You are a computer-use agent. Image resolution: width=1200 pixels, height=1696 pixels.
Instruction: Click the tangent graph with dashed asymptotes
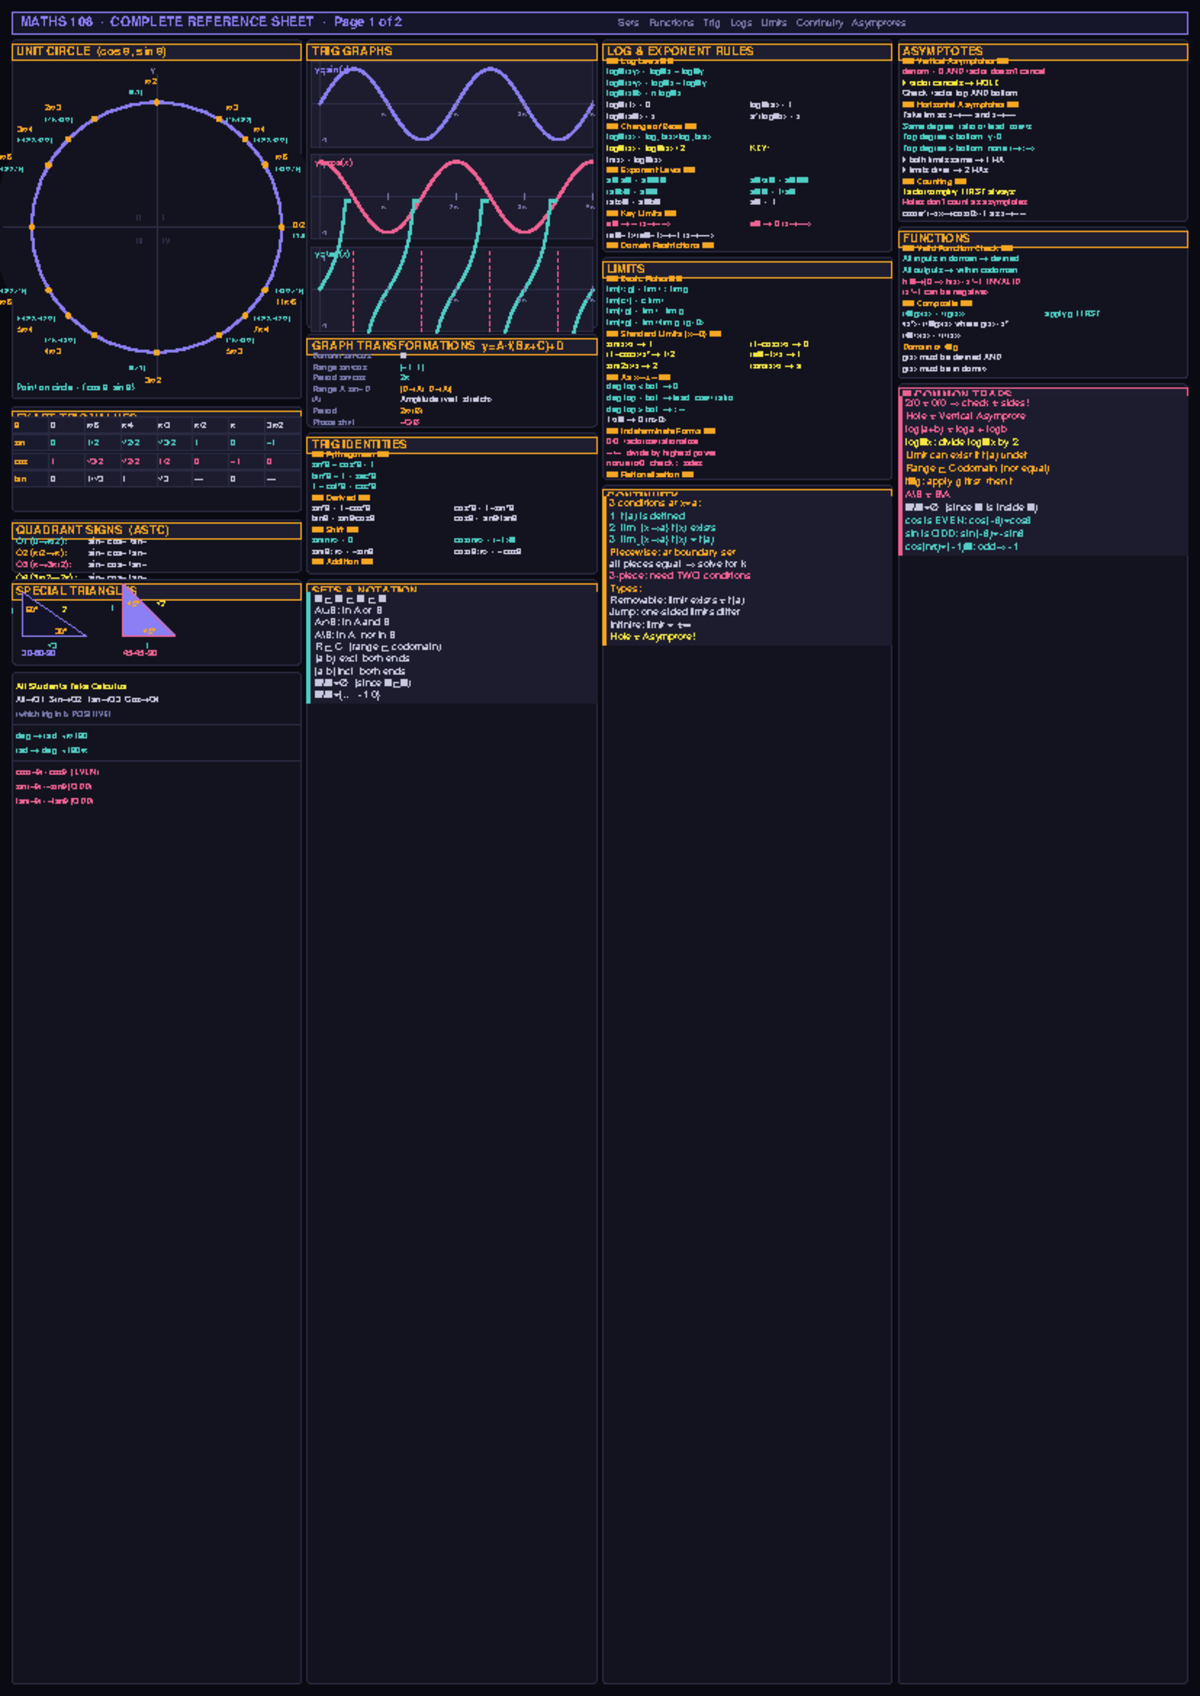coord(453,290)
